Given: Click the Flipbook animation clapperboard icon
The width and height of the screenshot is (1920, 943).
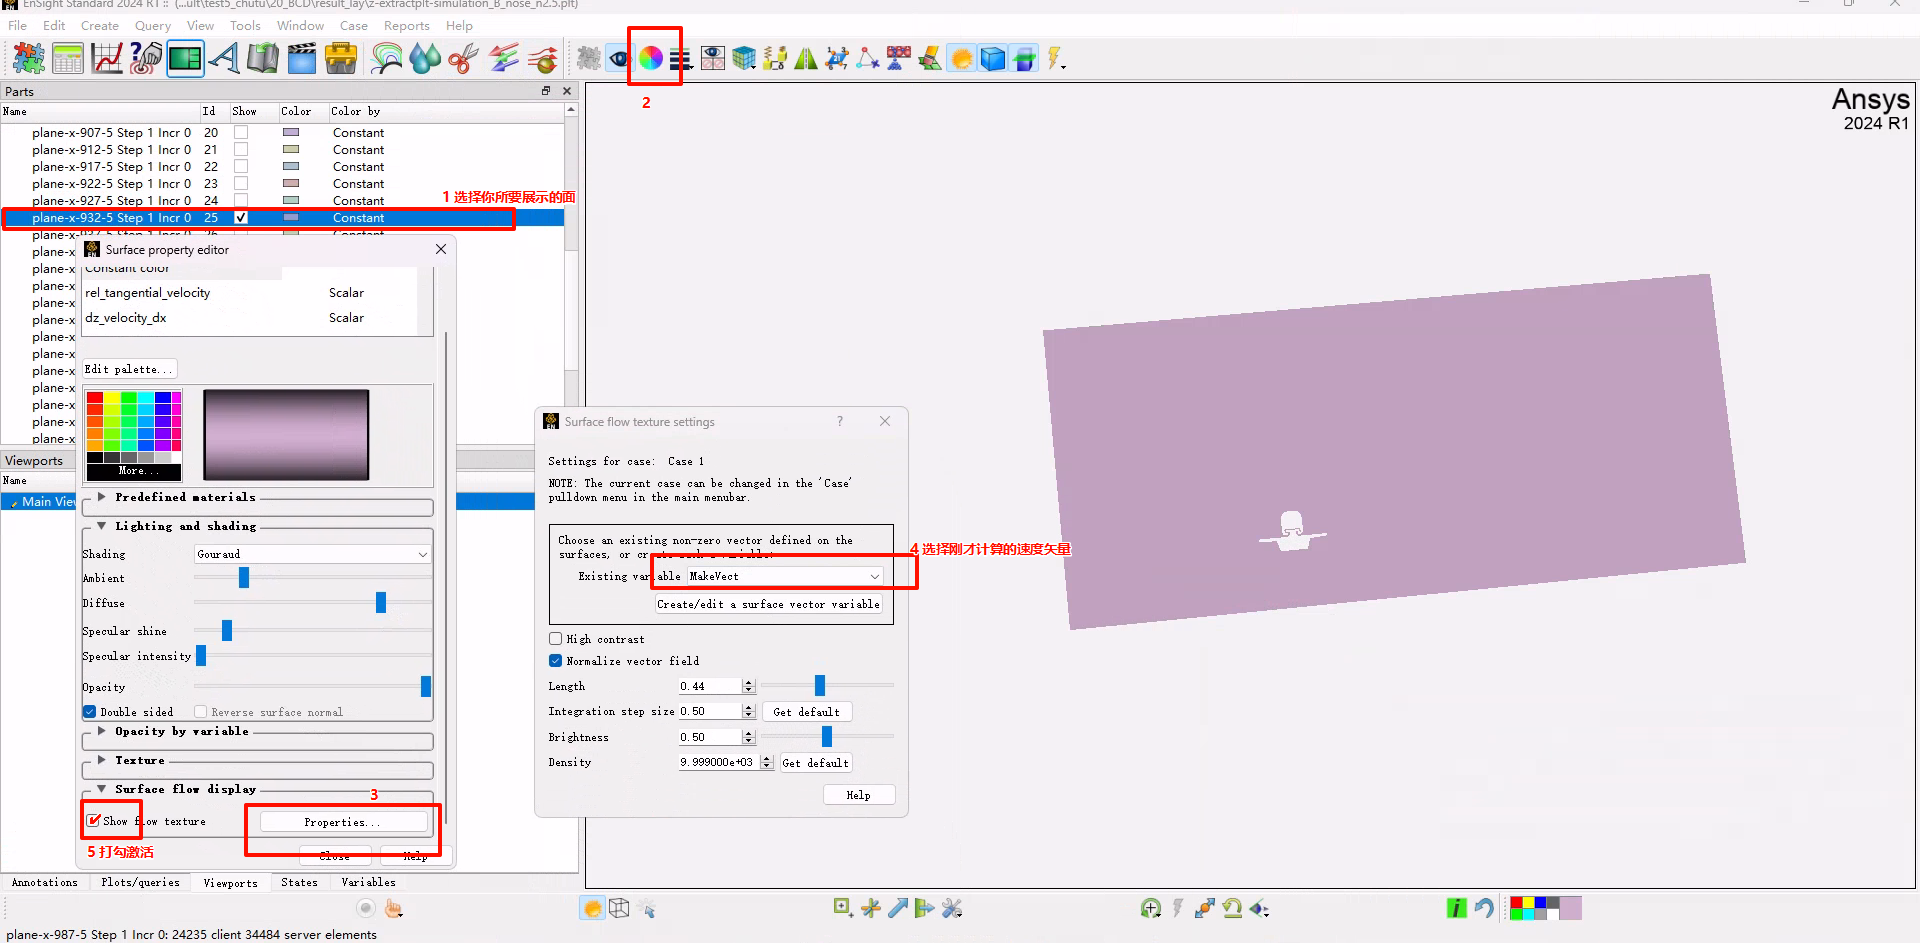Looking at the screenshot, I should [x=301, y=59].
